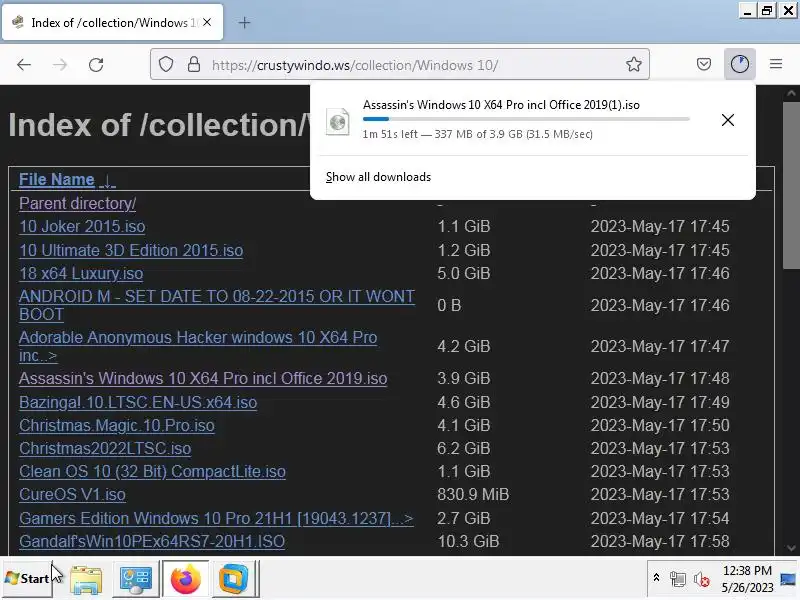Go back to the previous page
Image resolution: width=800 pixels, height=600 pixels.
coord(24,65)
